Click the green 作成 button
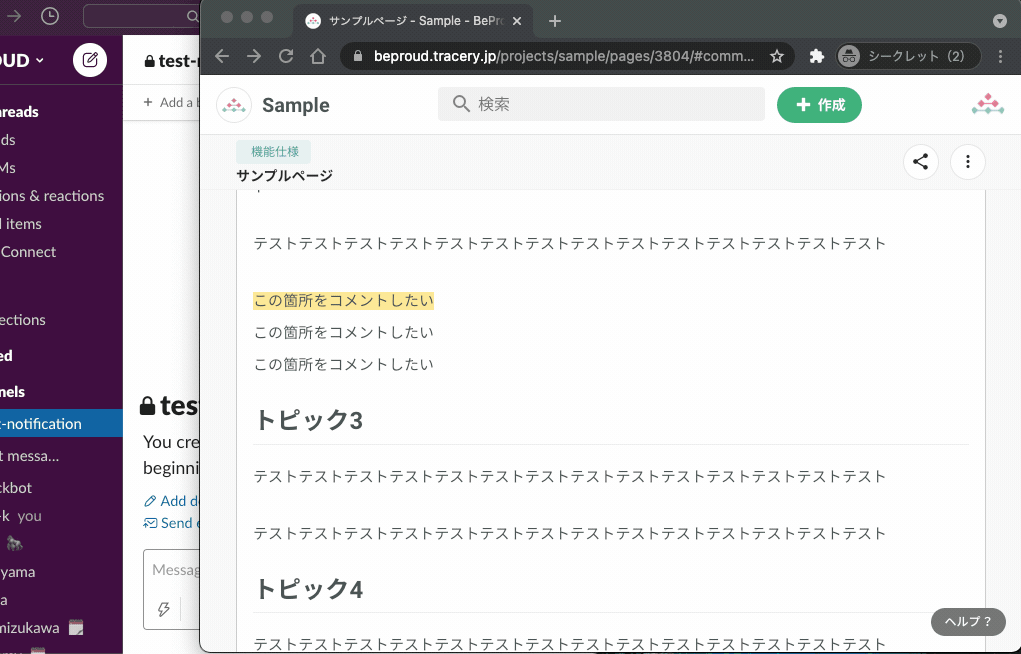This screenshot has width=1021, height=654. [819, 105]
